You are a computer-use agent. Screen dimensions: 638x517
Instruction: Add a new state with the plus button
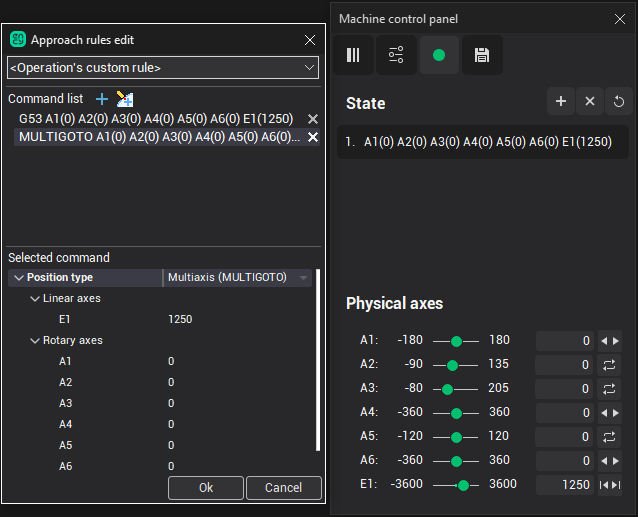point(561,102)
